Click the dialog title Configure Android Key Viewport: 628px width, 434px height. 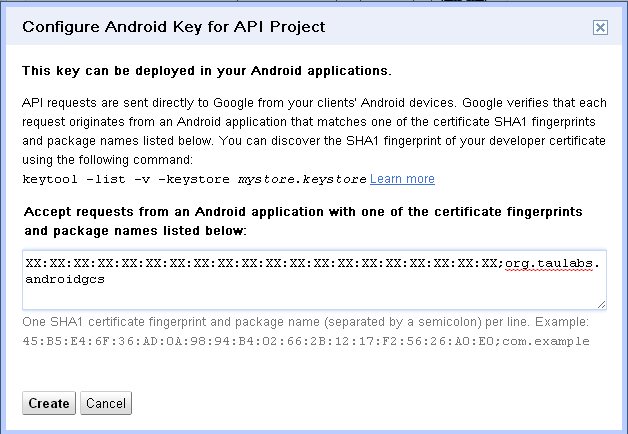click(x=173, y=27)
